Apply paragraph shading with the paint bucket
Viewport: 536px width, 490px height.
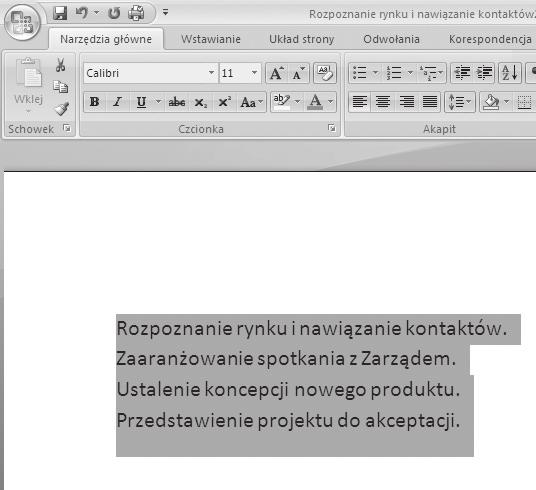pyautogui.click(x=491, y=102)
